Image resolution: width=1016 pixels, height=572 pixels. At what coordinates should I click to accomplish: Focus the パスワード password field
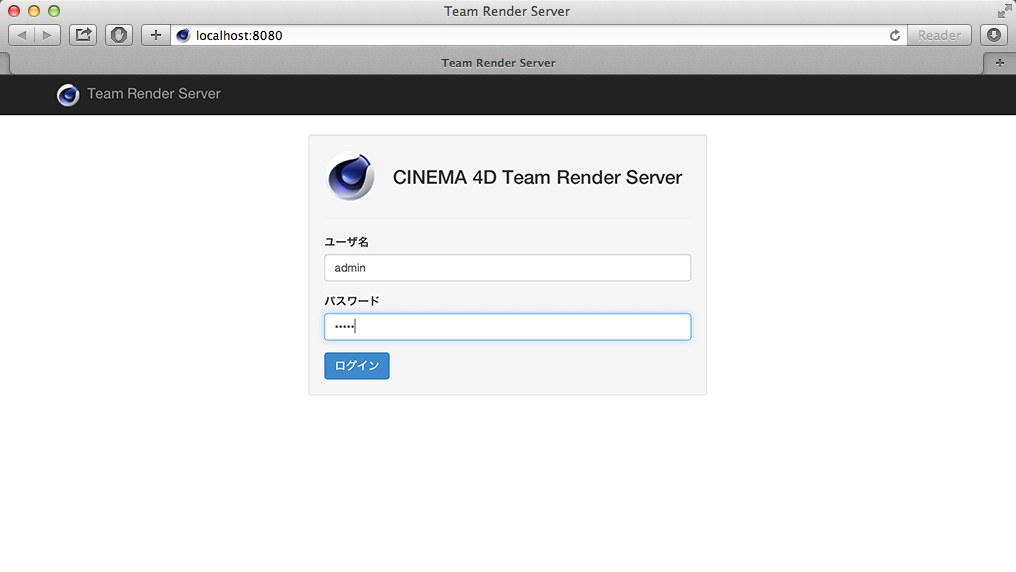click(x=507, y=327)
